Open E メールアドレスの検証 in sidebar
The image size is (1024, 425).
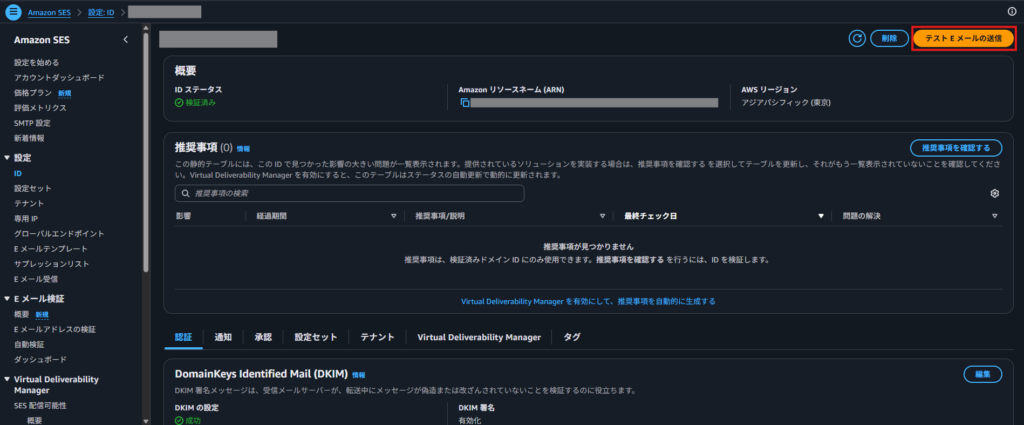(55, 330)
